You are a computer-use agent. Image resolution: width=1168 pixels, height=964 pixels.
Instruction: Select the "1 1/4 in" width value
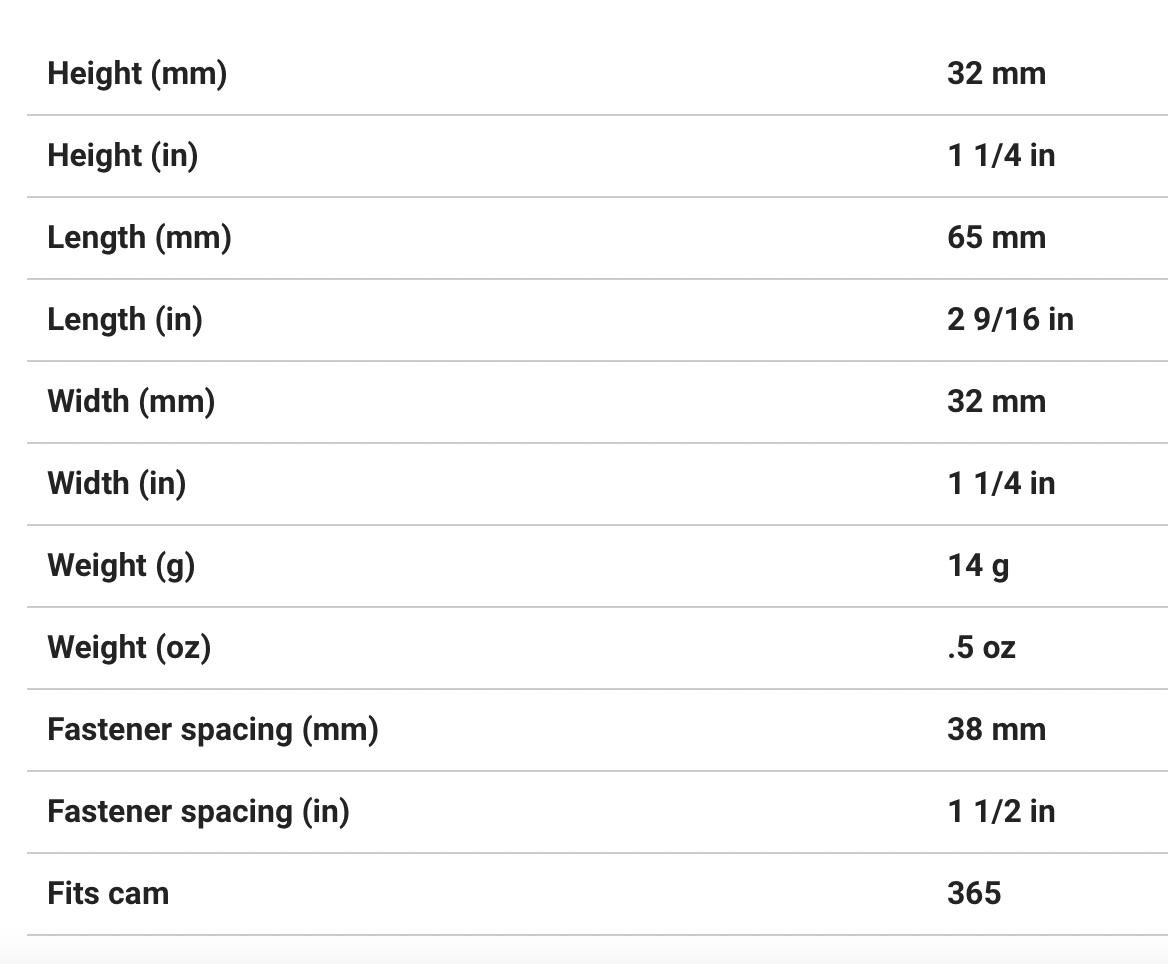[x=1001, y=484]
